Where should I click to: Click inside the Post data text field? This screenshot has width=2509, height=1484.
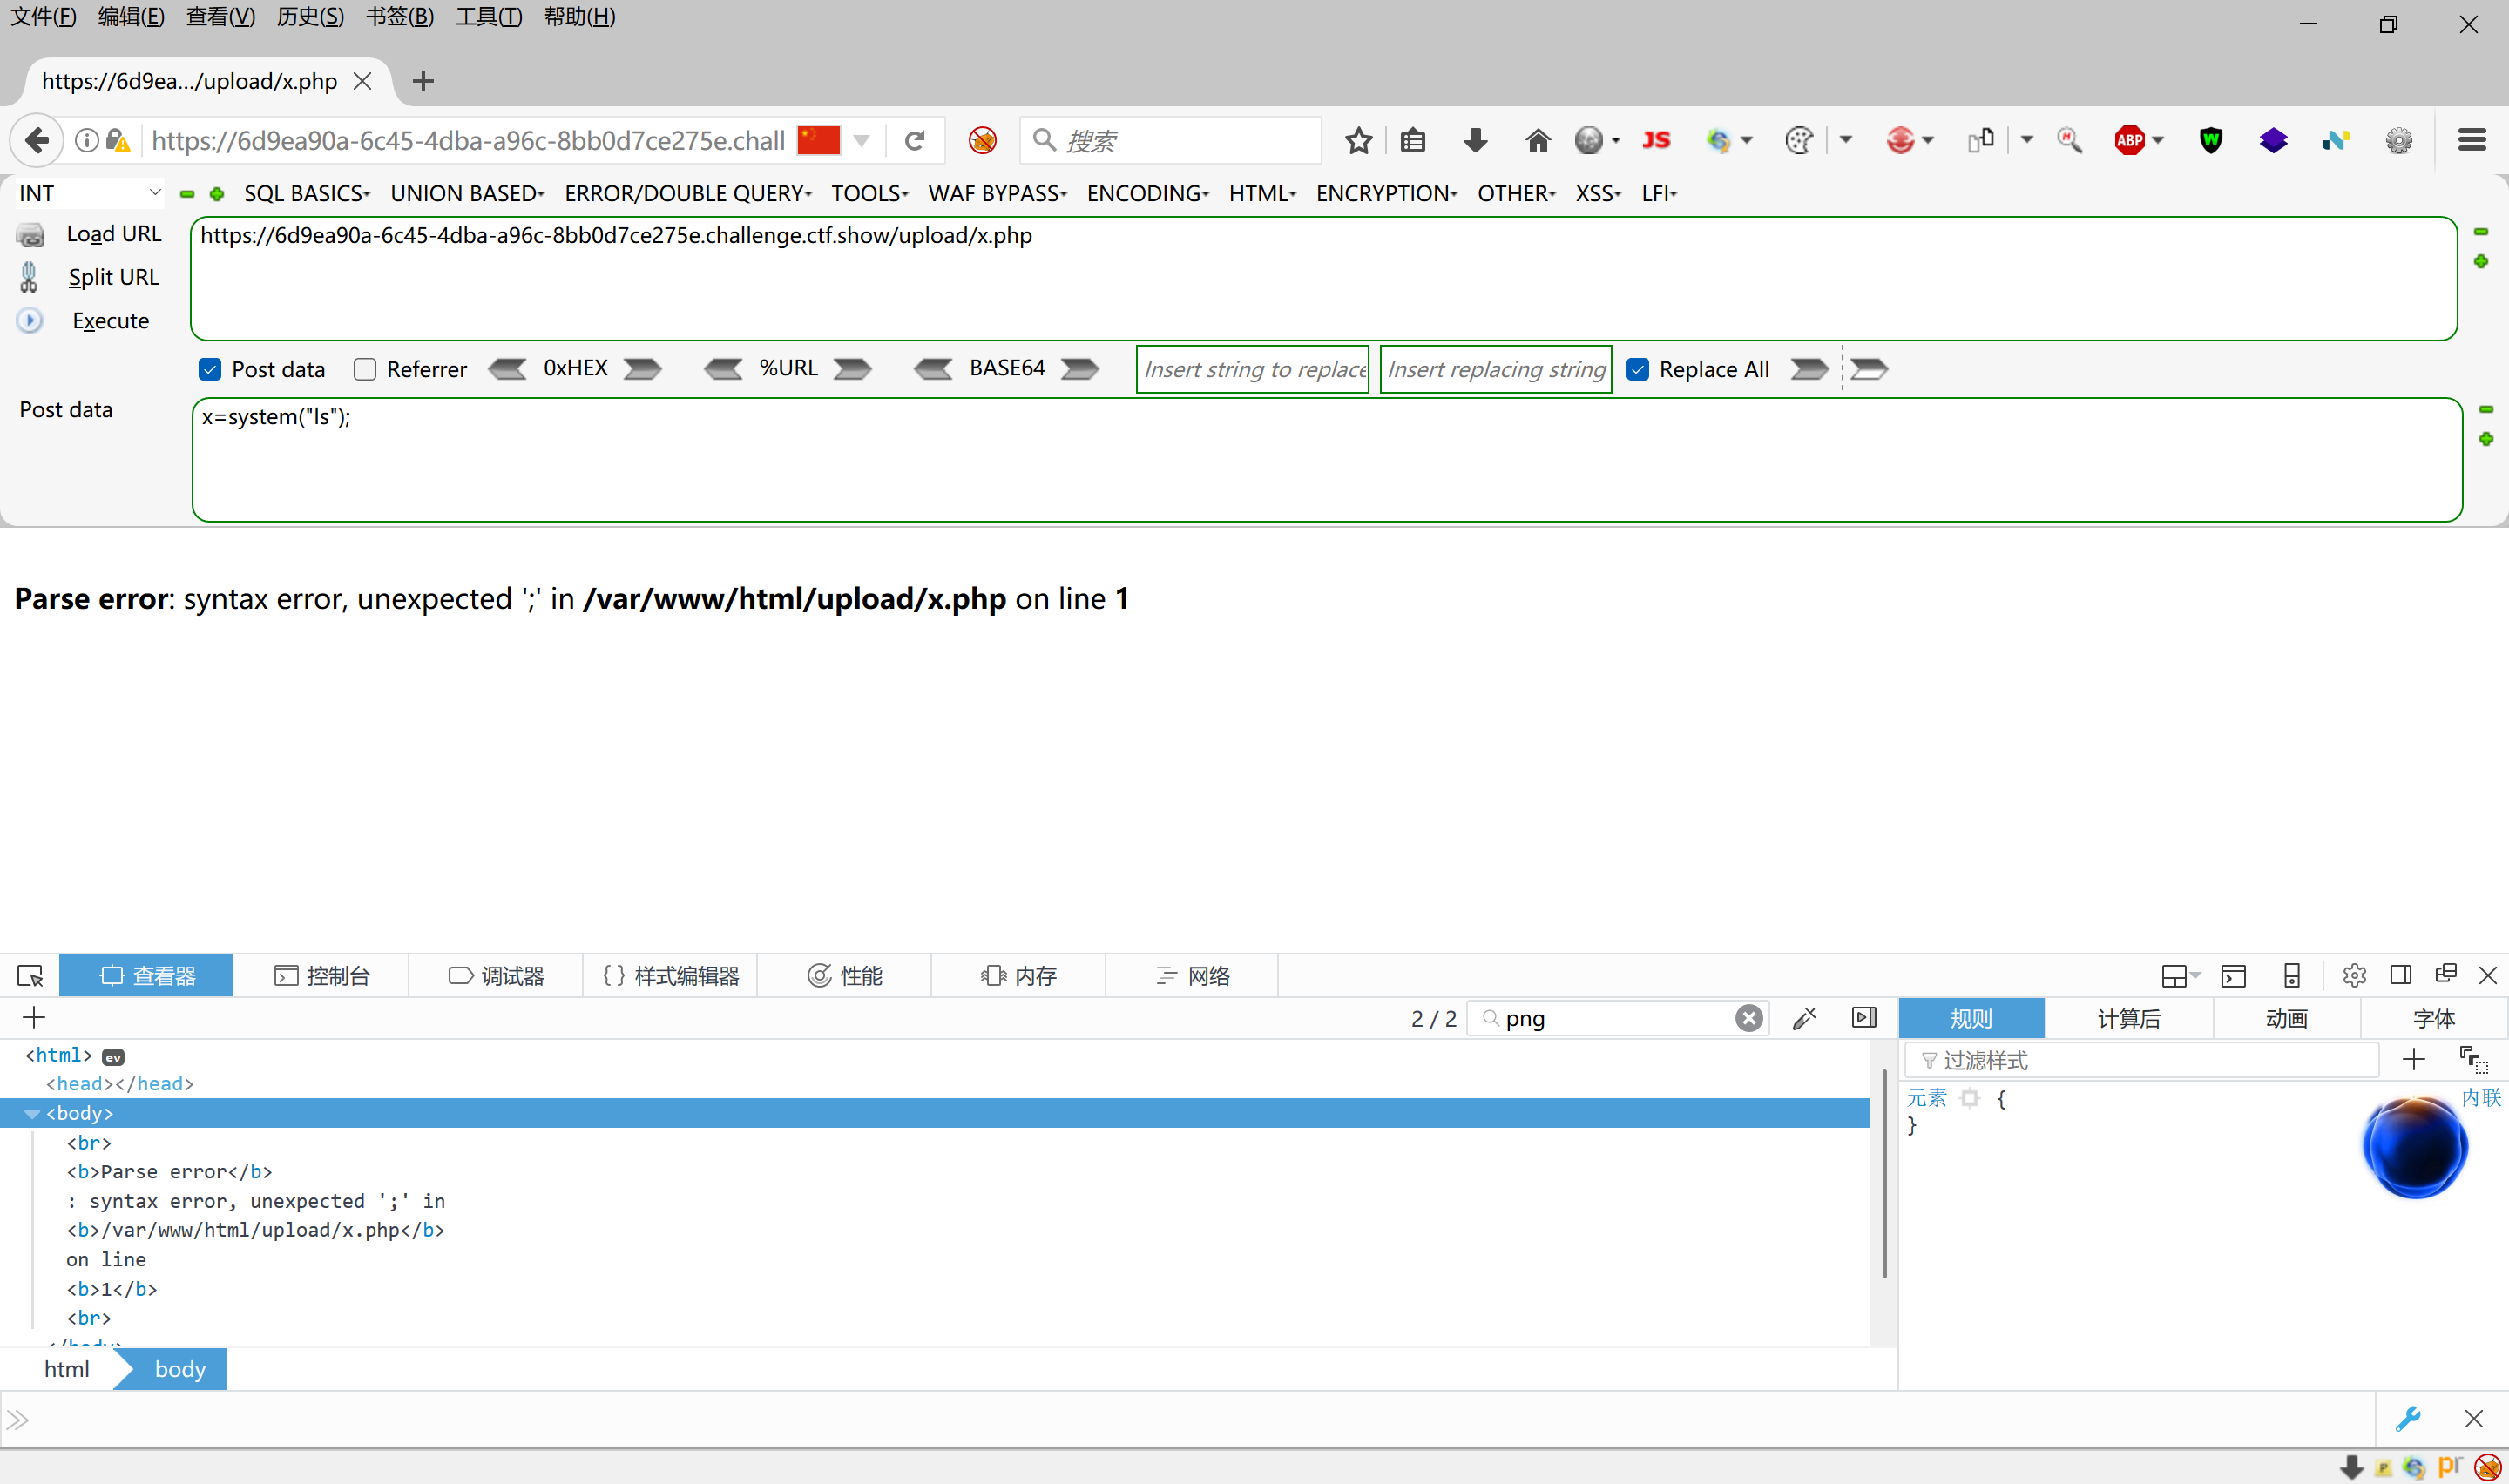pos(1325,460)
